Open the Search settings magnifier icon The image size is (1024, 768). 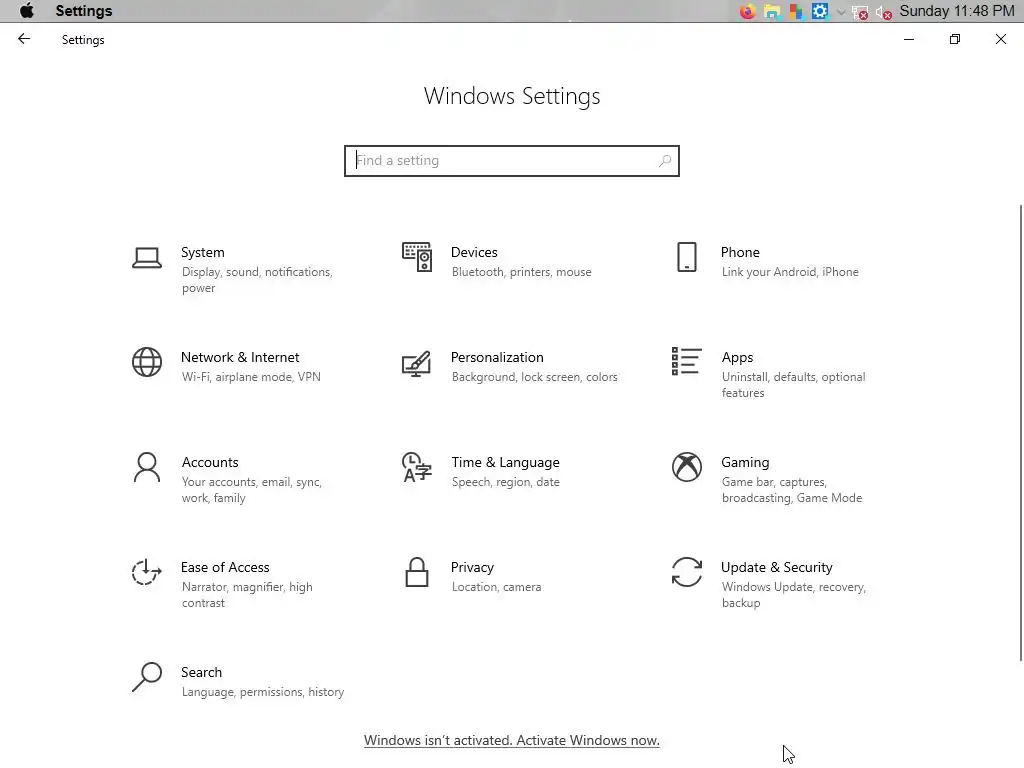pyautogui.click(x=147, y=677)
